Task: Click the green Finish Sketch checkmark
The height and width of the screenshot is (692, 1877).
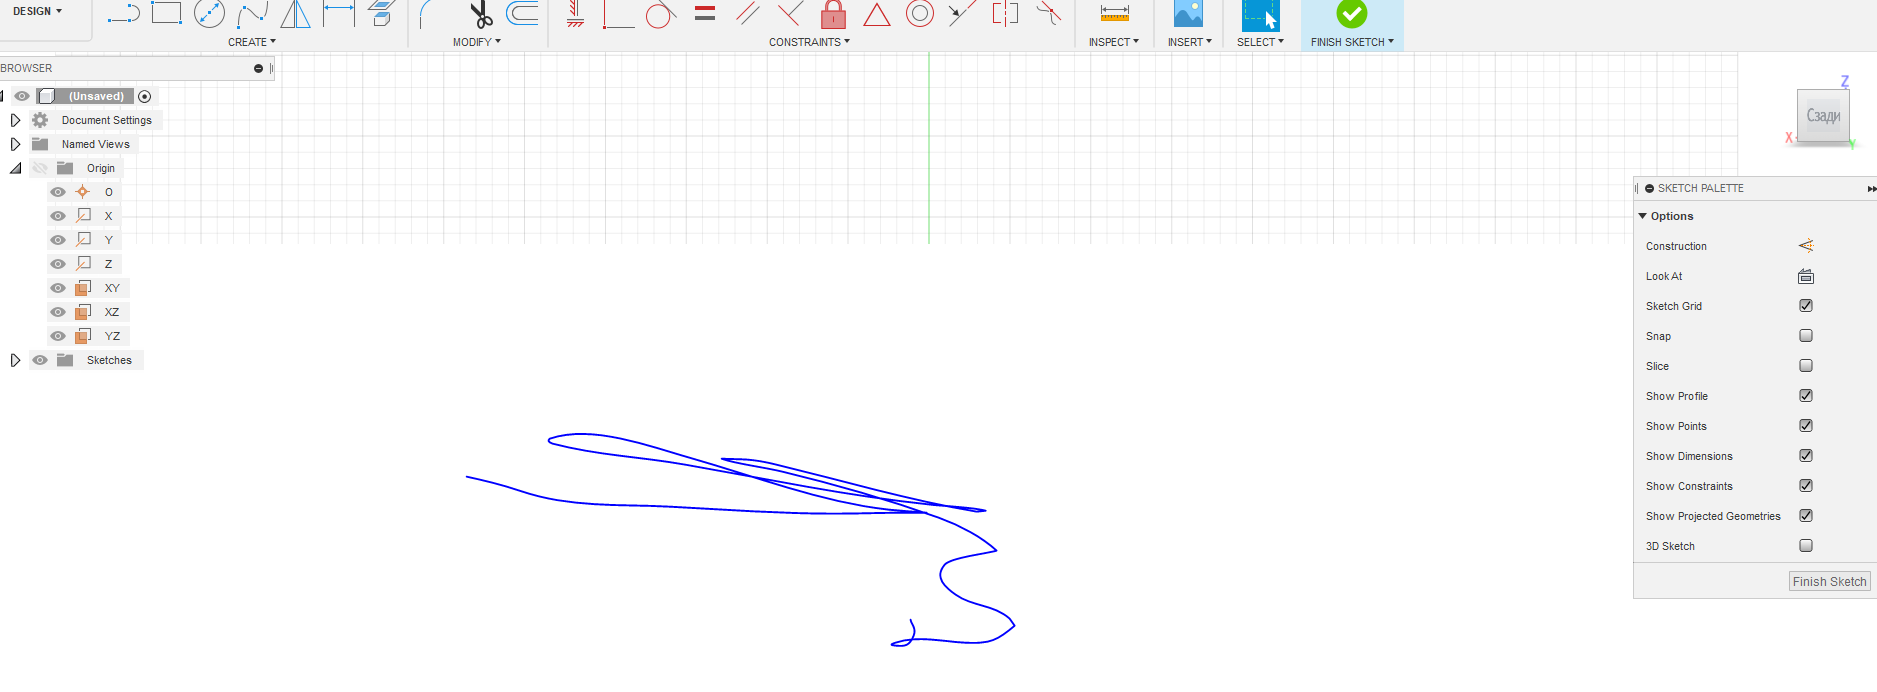Action: tap(1352, 14)
